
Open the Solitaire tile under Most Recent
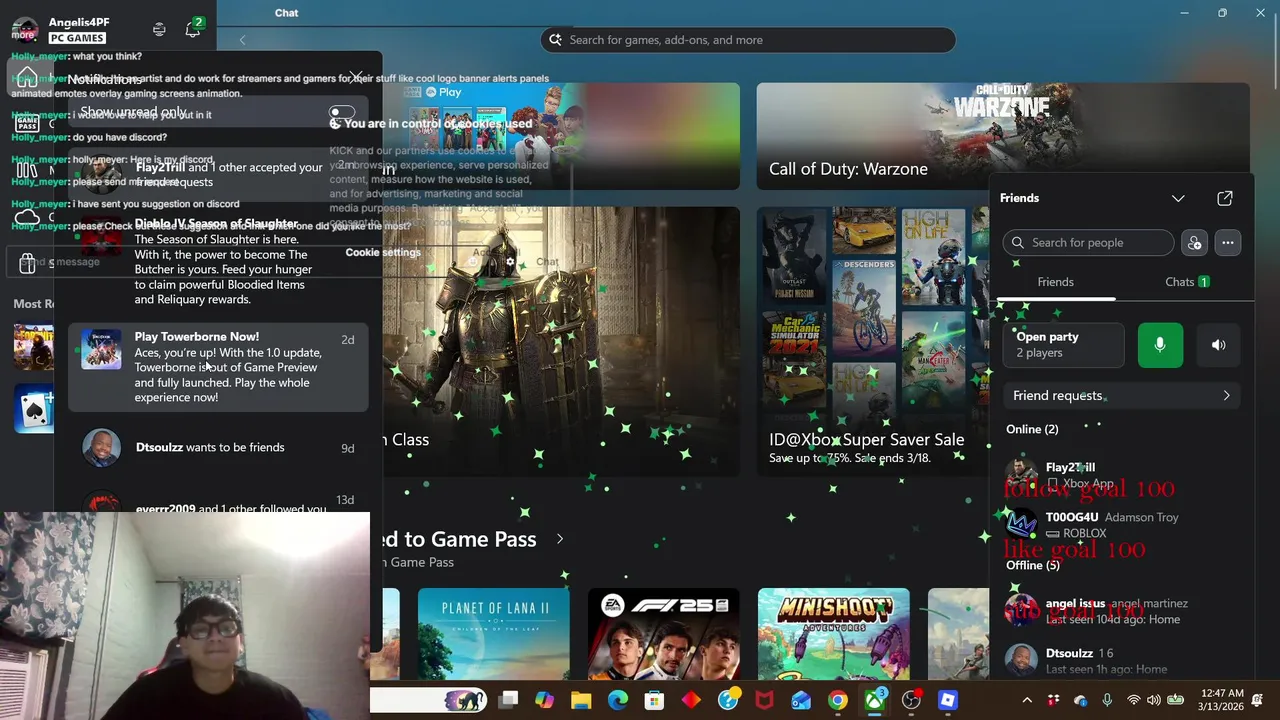coord(34,408)
